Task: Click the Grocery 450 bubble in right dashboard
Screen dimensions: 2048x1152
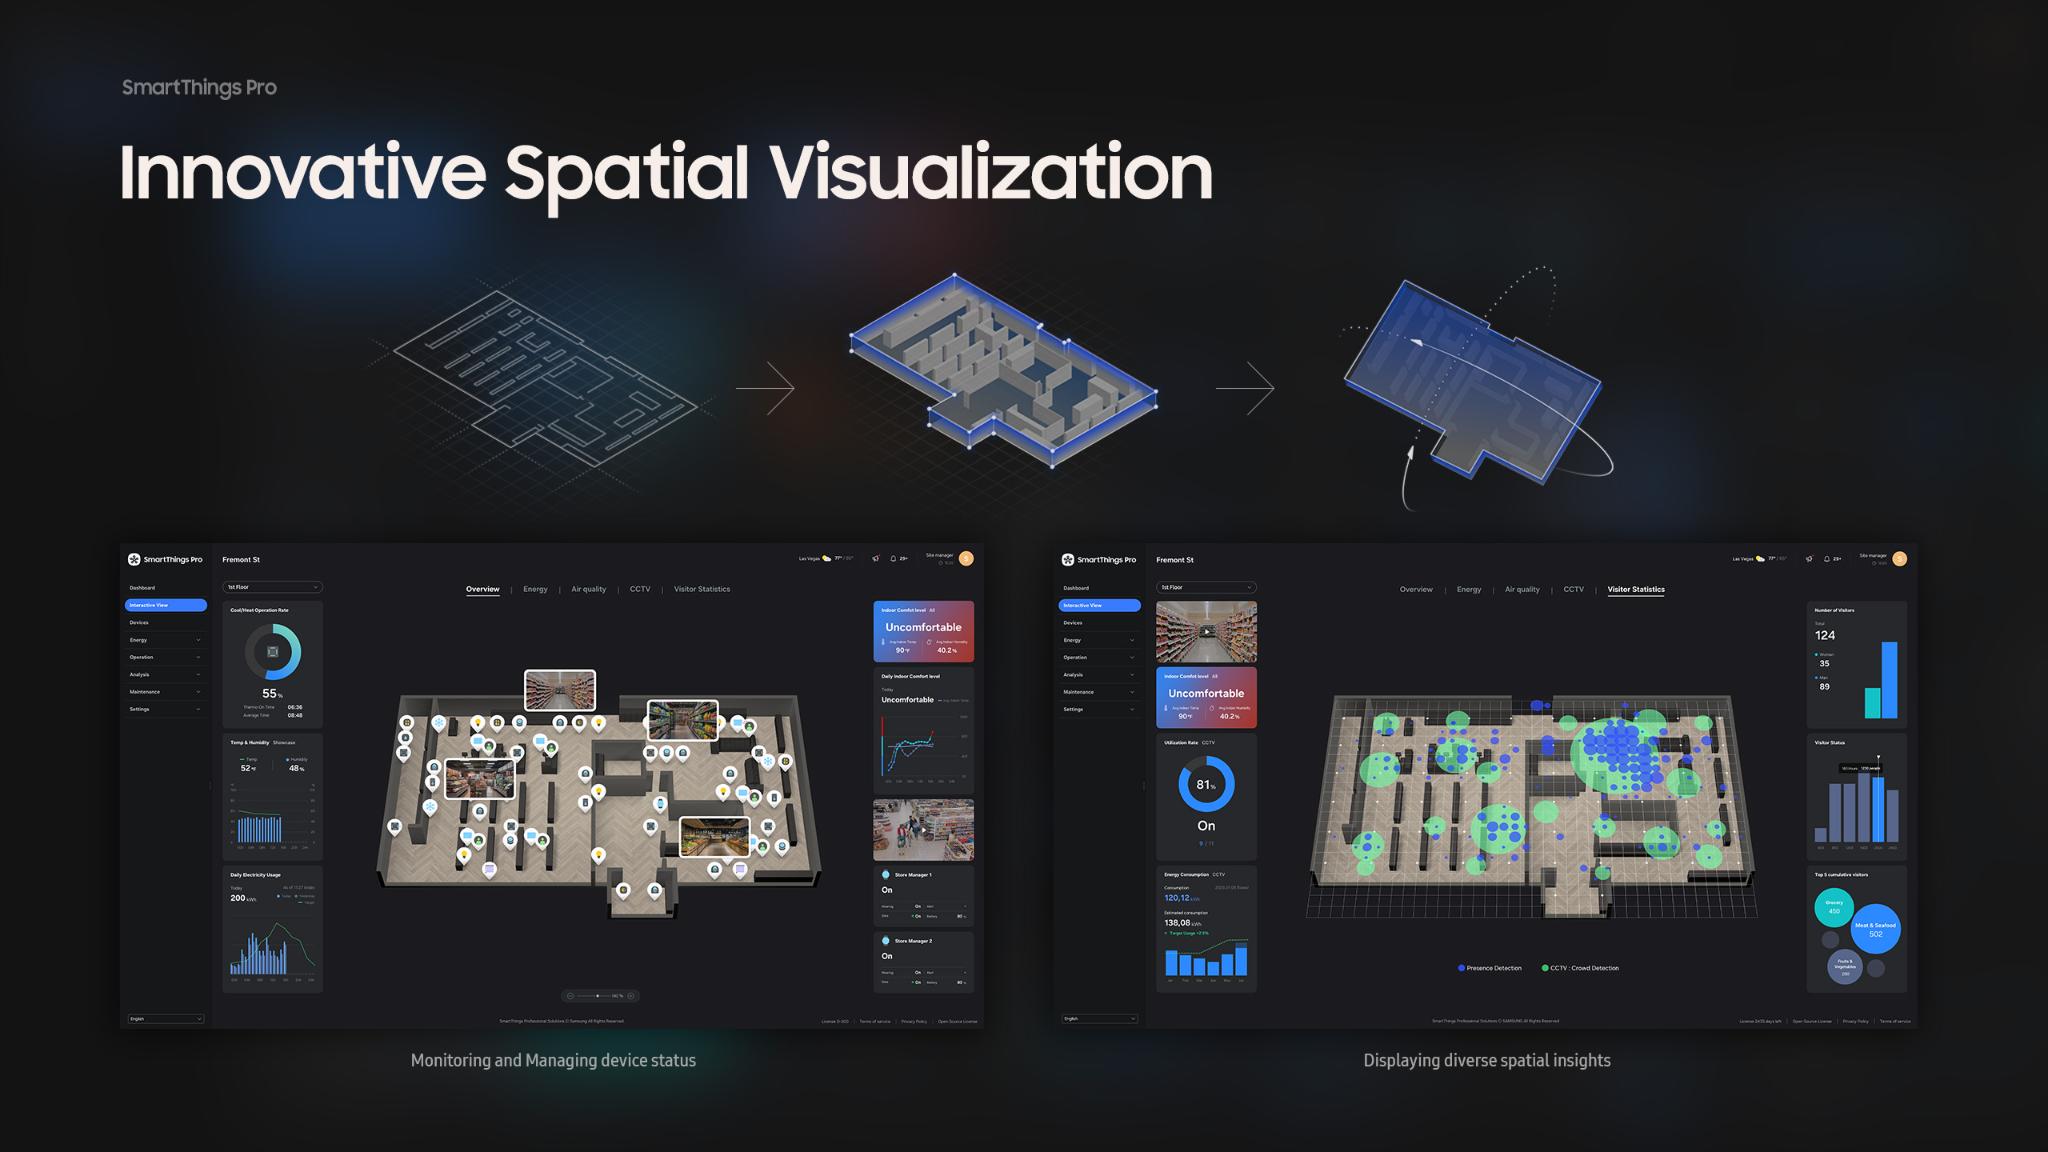Action: (1834, 907)
